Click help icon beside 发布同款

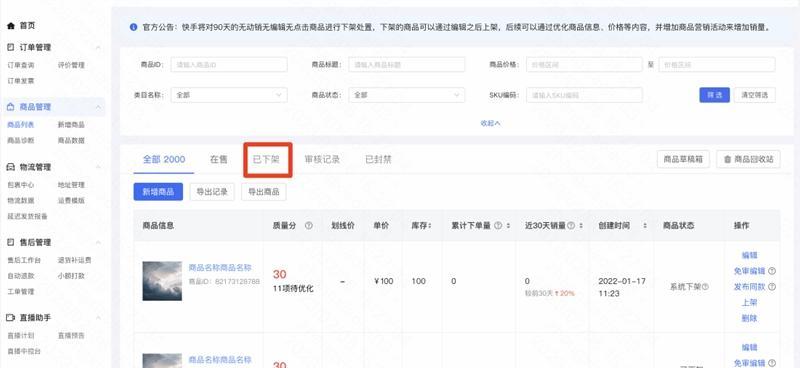772,287
